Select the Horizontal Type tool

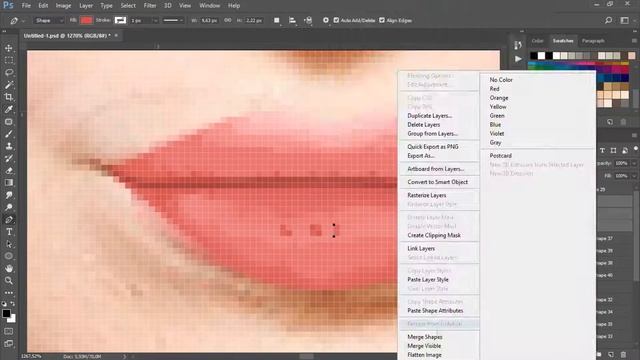point(9,232)
